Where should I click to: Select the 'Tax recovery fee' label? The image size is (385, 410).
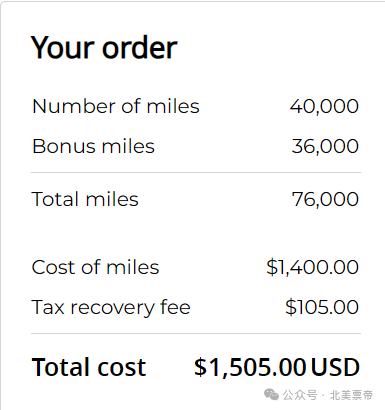[111, 307]
